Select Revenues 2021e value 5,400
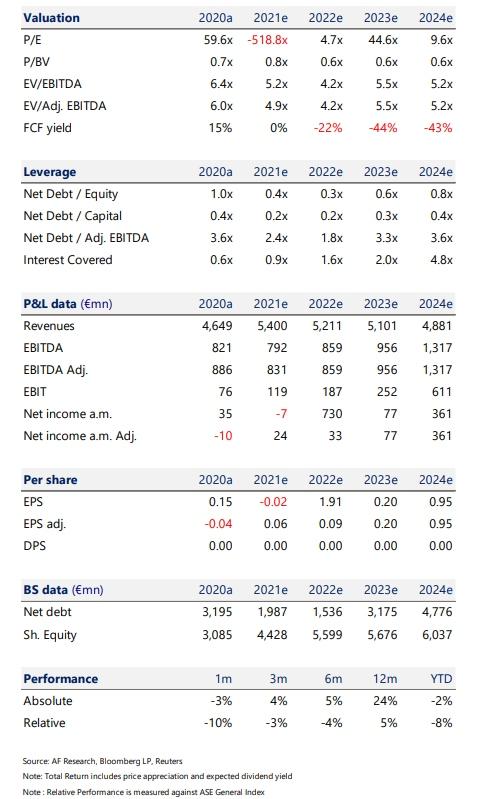Viewport: 495px width, 799px height. click(x=272, y=326)
